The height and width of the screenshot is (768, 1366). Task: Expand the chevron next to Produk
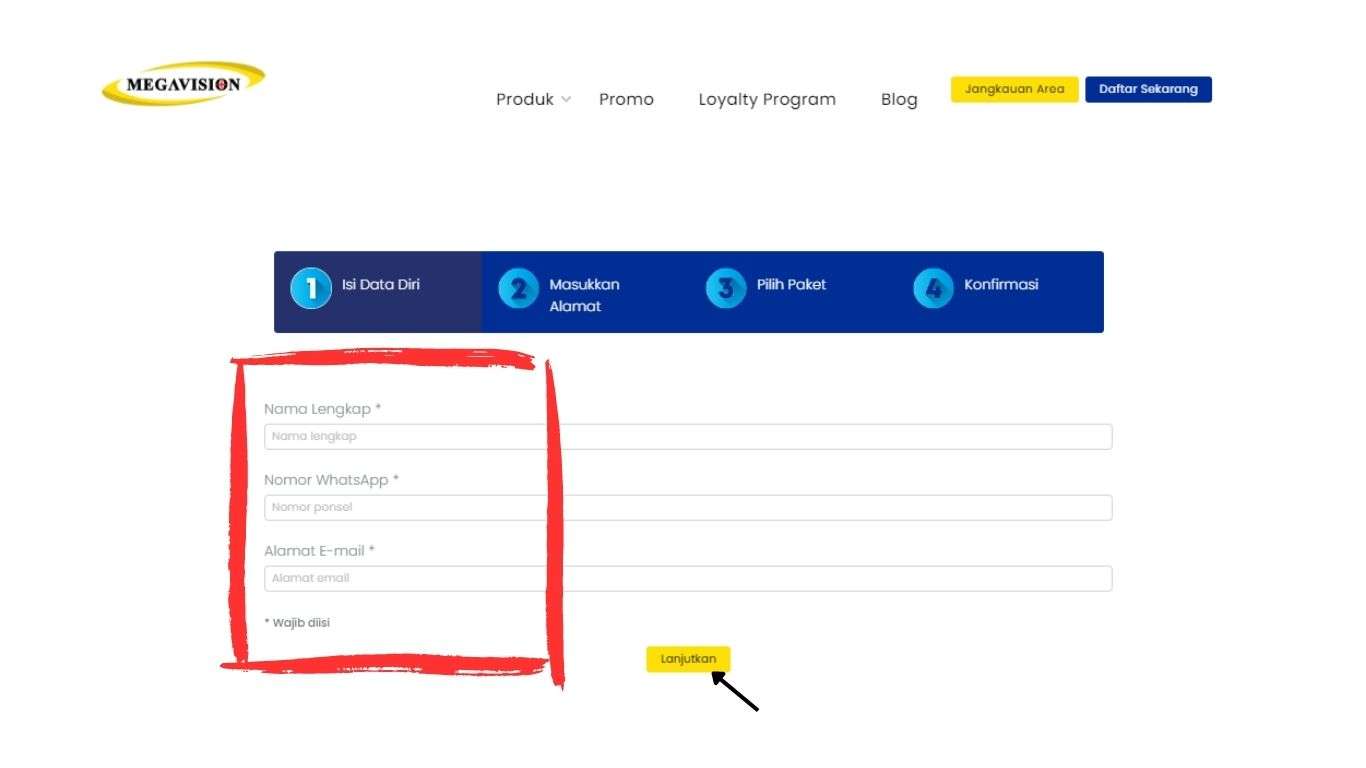pos(566,99)
